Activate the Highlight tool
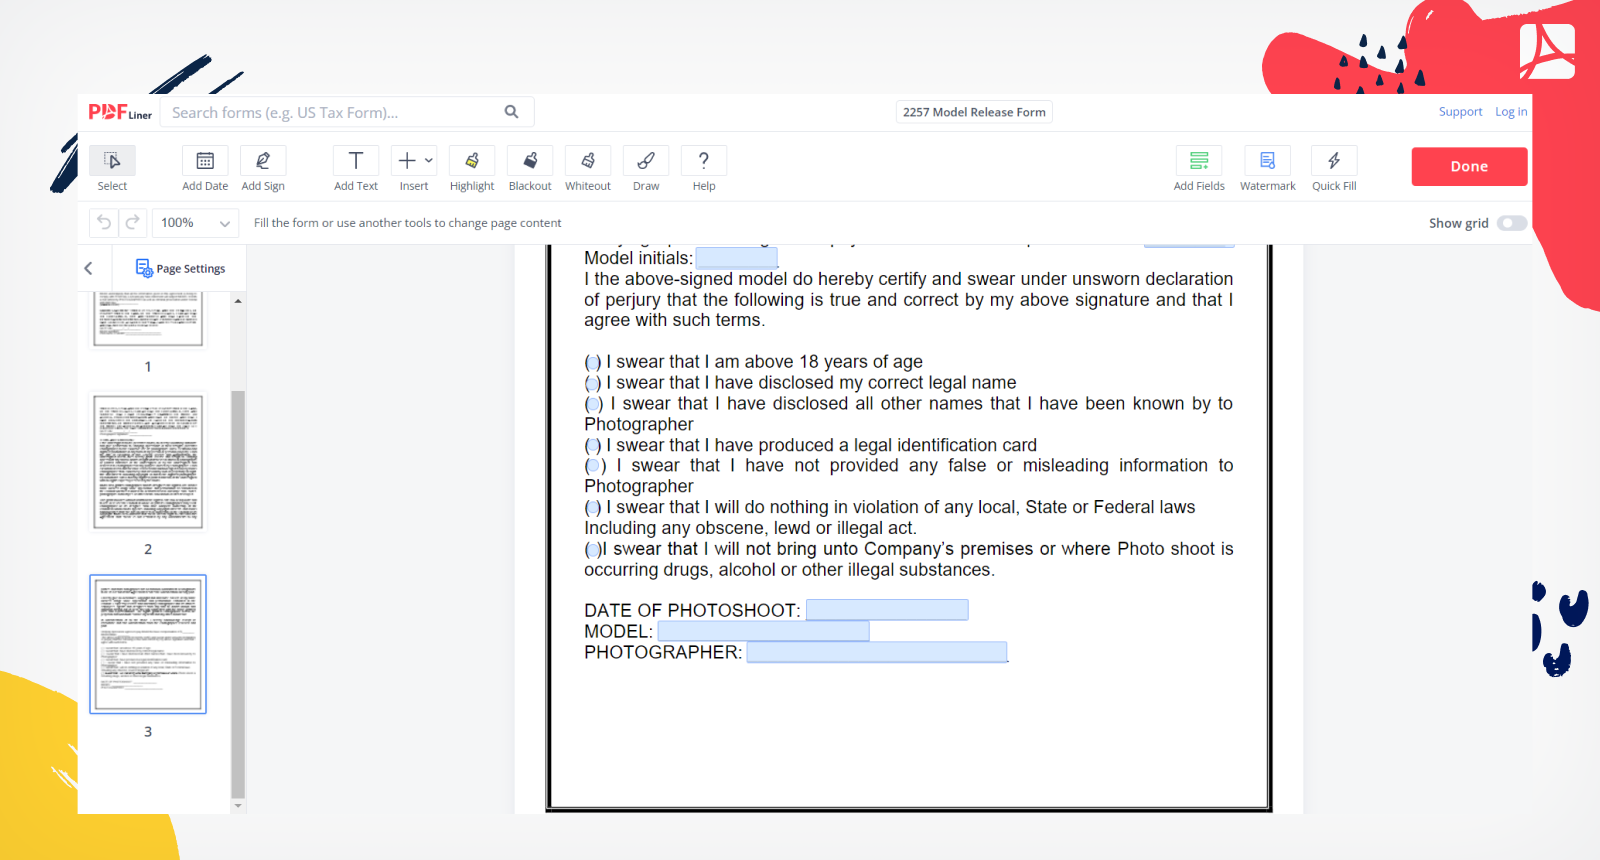Viewport: 1600px width, 860px height. 472,162
